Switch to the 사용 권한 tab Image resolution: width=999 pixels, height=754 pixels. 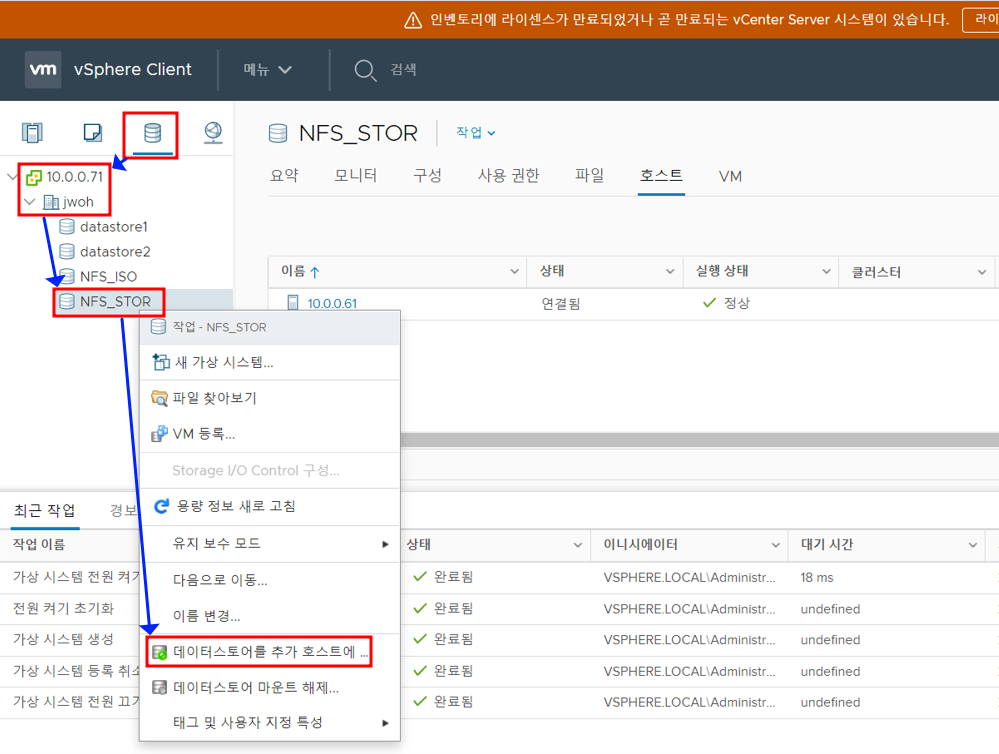tap(508, 175)
